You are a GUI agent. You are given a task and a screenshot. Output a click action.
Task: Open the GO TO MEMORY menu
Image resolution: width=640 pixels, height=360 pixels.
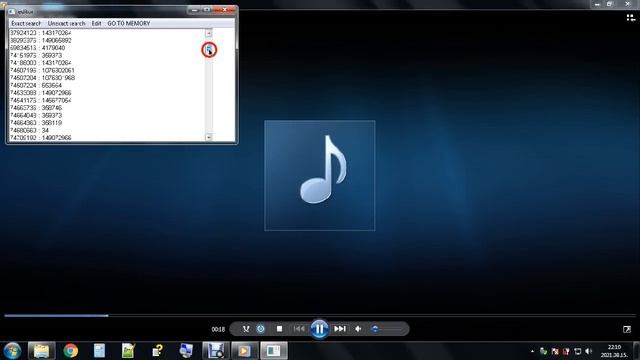point(129,23)
